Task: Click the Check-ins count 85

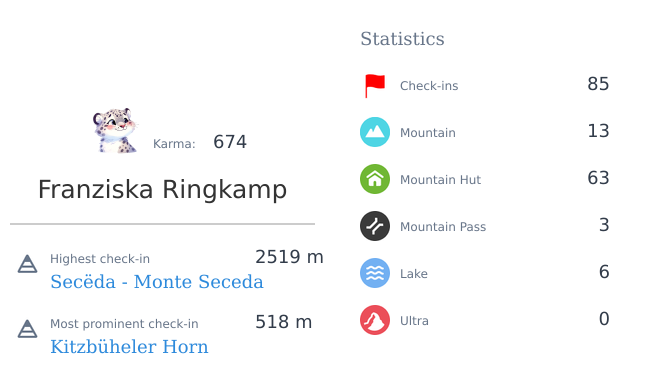Action: tap(598, 84)
